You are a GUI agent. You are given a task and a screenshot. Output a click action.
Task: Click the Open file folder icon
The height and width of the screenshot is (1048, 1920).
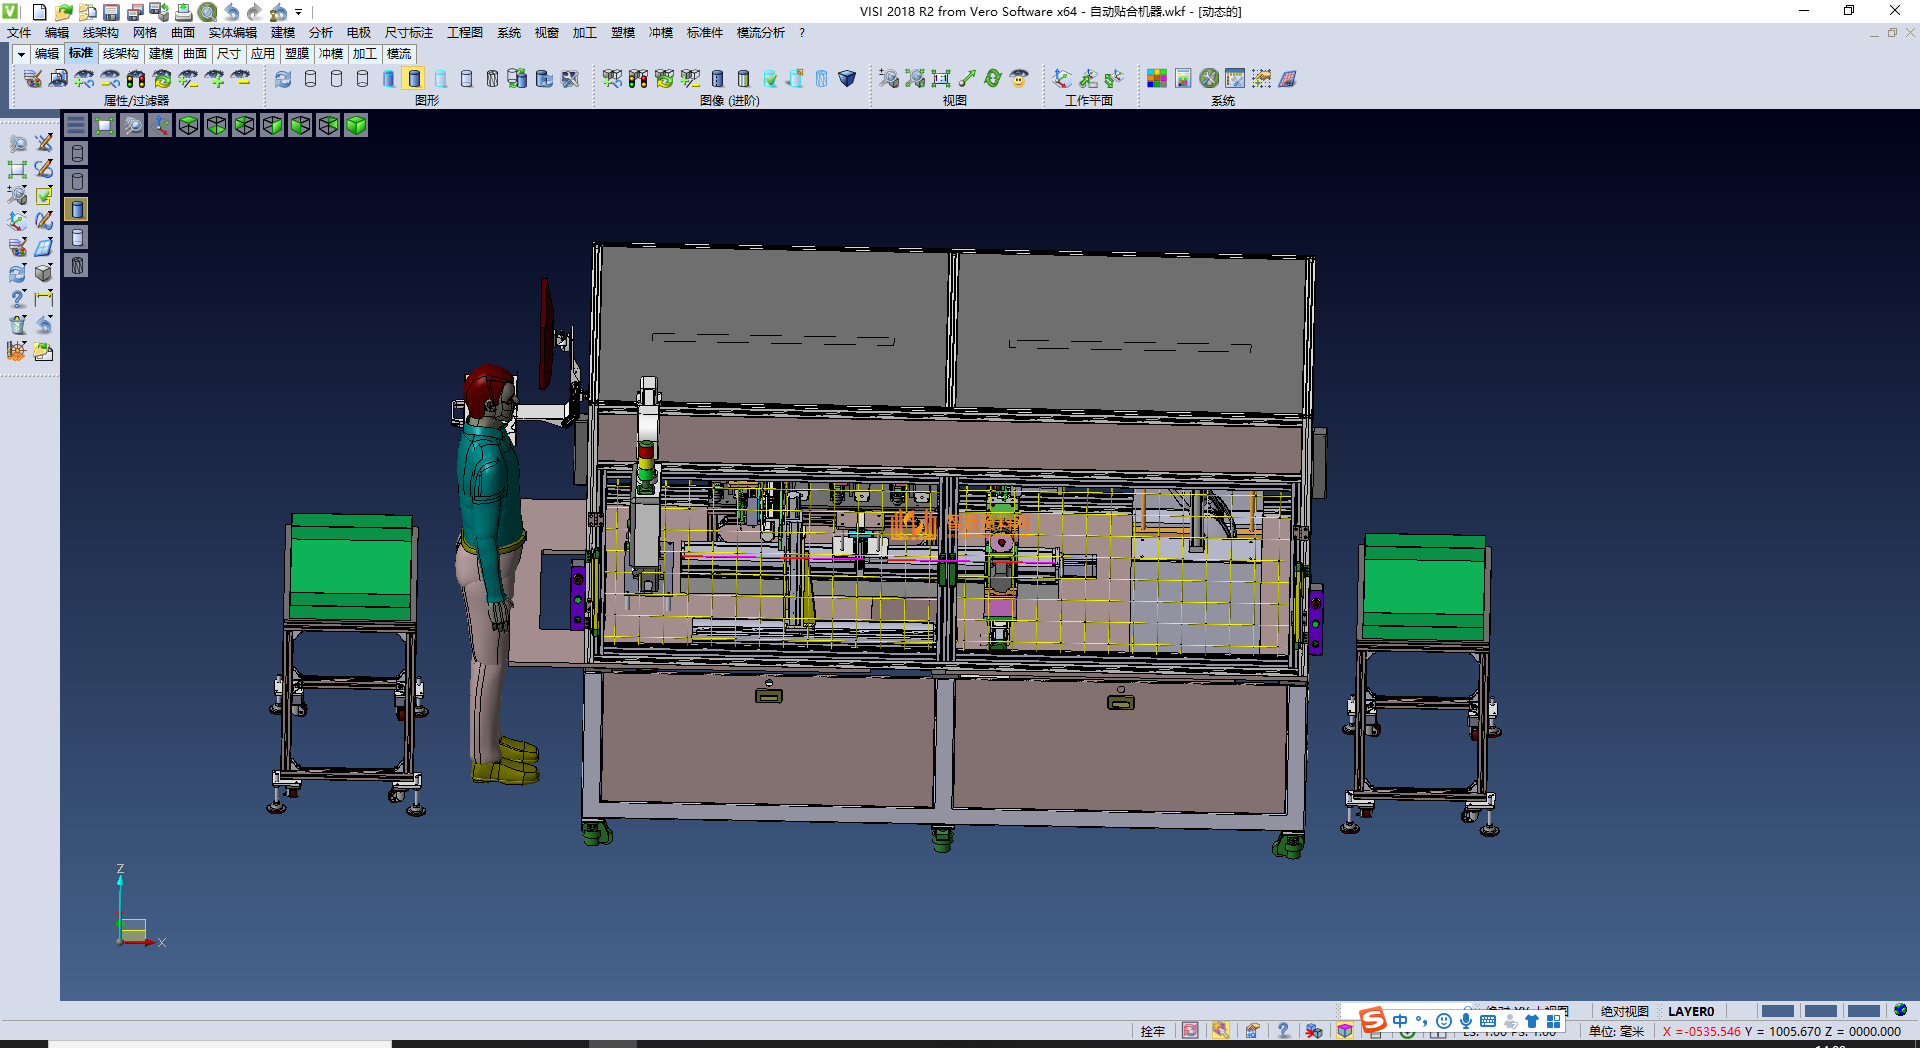click(63, 12)
